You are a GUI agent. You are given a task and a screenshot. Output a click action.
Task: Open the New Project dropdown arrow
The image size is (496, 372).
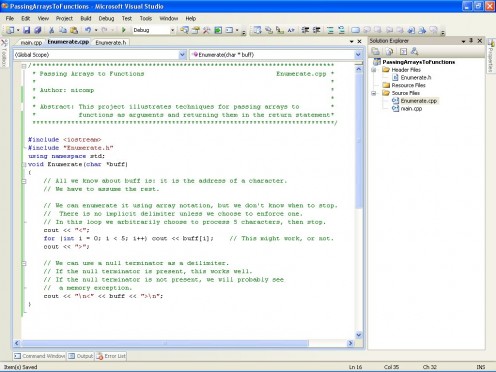point(18,30)
